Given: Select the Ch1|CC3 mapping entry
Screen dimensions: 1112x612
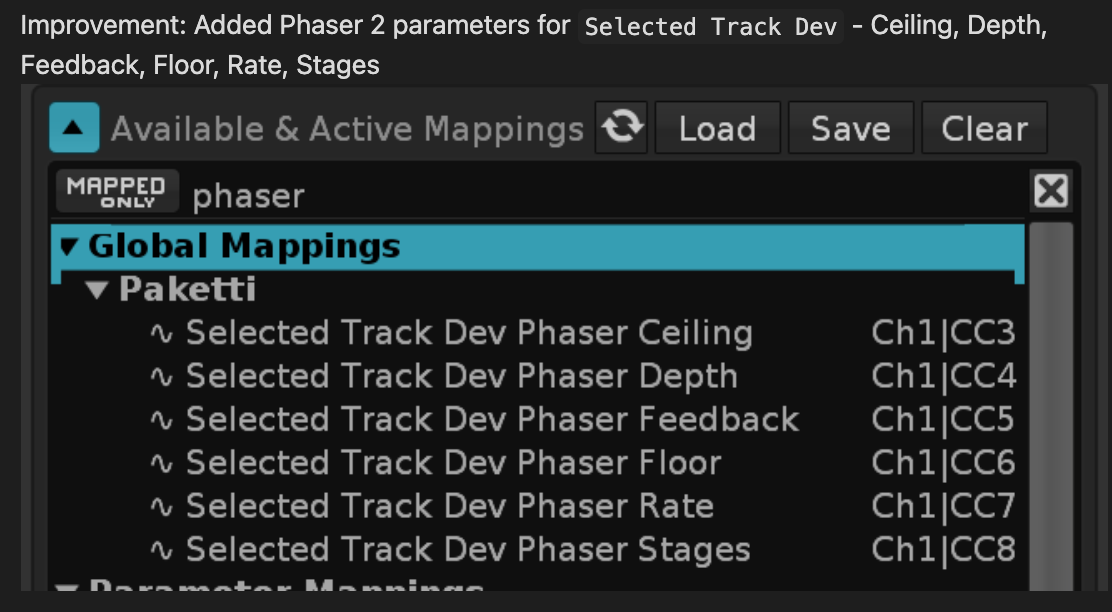Looking at the screenshot, I should (943, 333).
